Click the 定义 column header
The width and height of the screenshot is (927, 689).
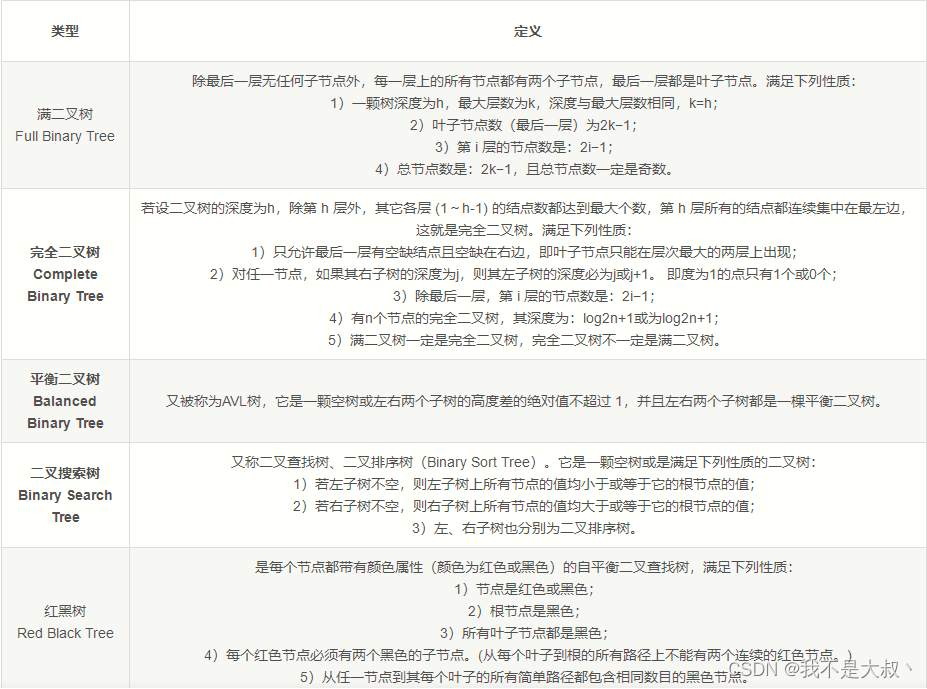tap(527, 30)
